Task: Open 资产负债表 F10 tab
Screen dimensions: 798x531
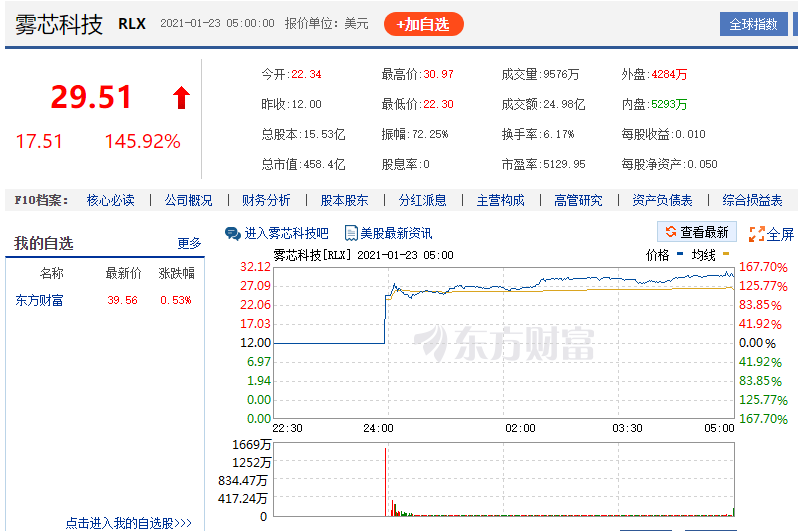Action: coord(662,200)
